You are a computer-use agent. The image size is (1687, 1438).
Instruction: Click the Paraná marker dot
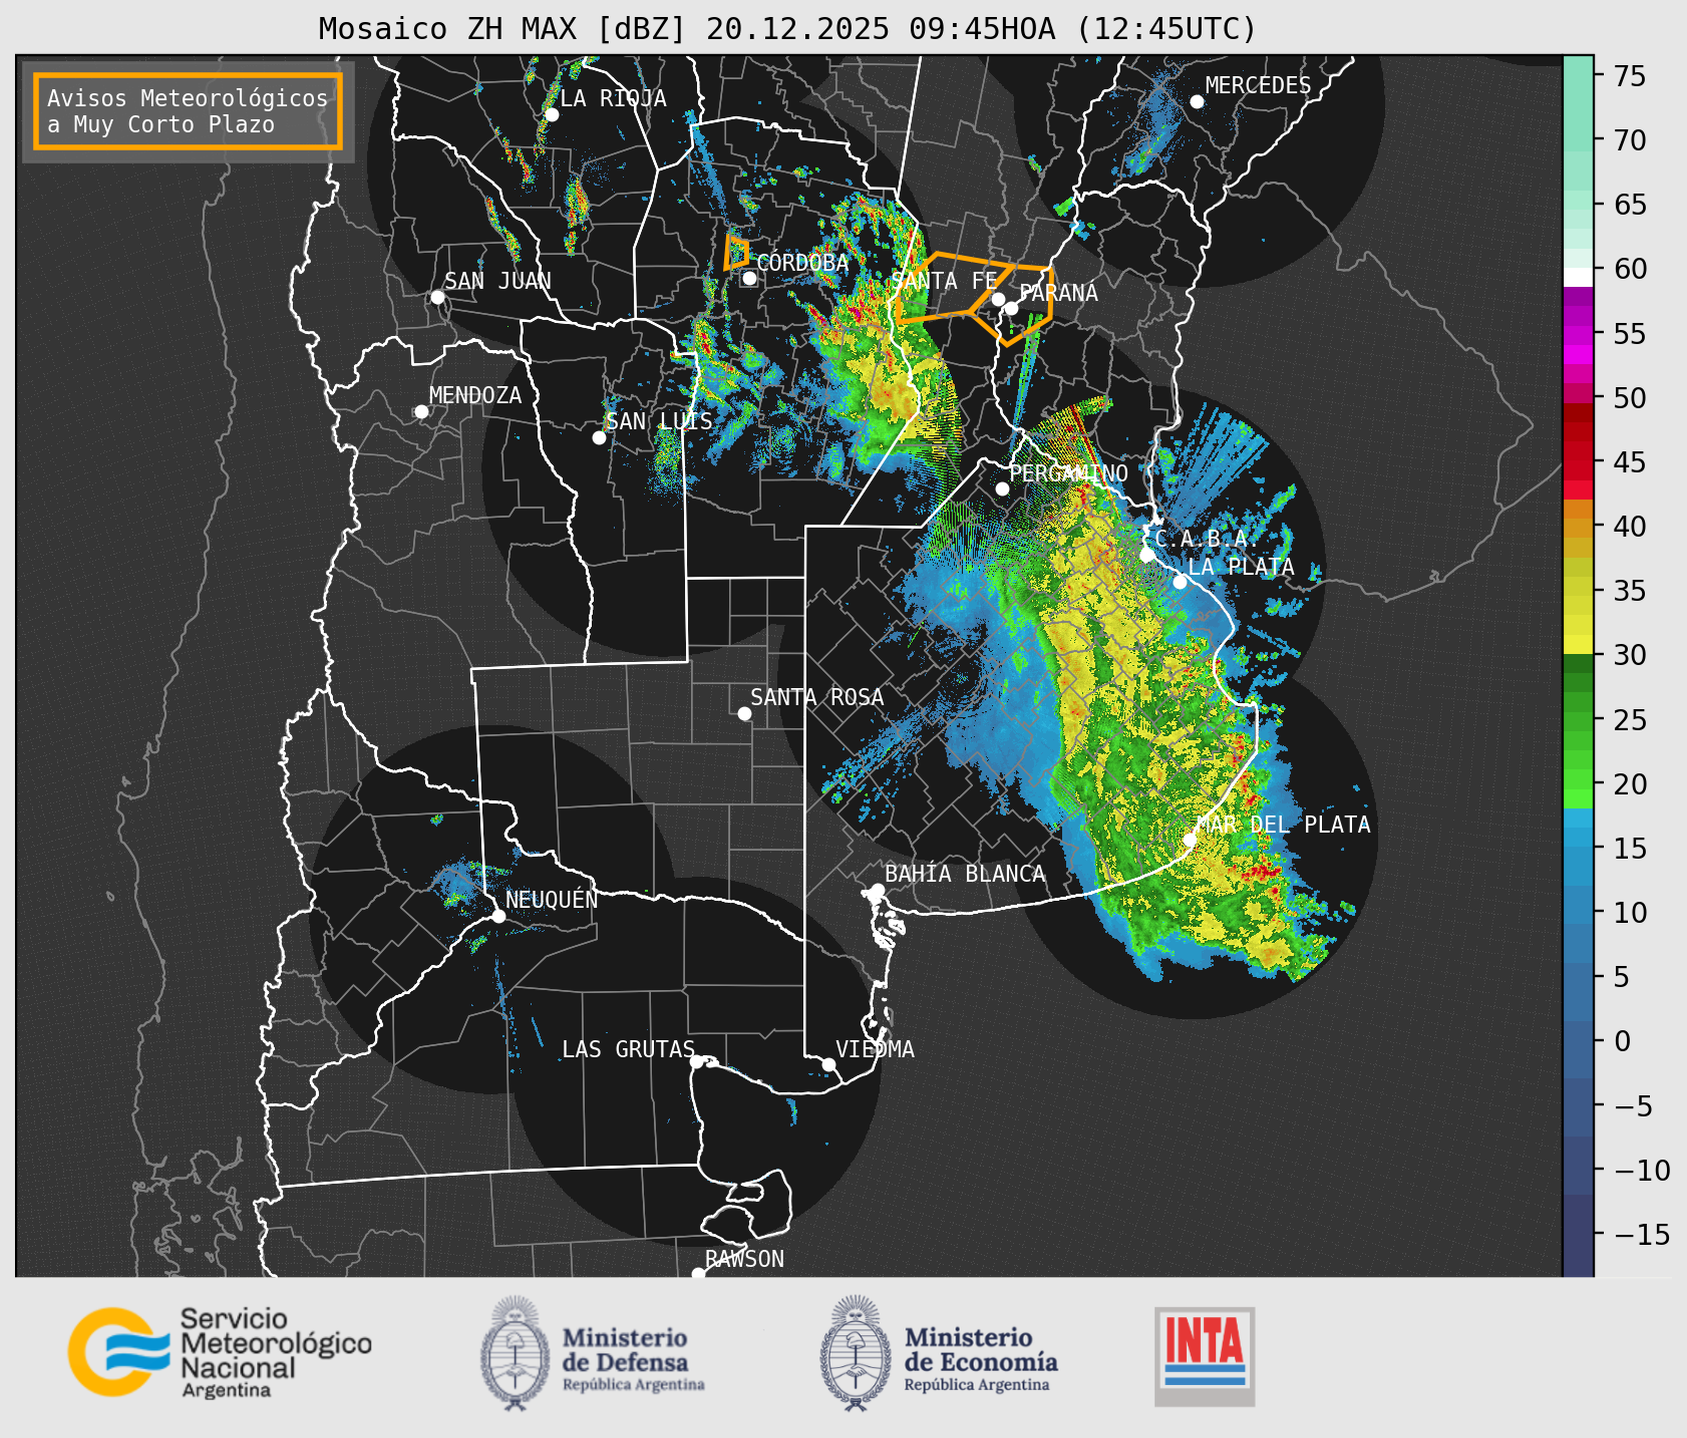coord(1011,308)
